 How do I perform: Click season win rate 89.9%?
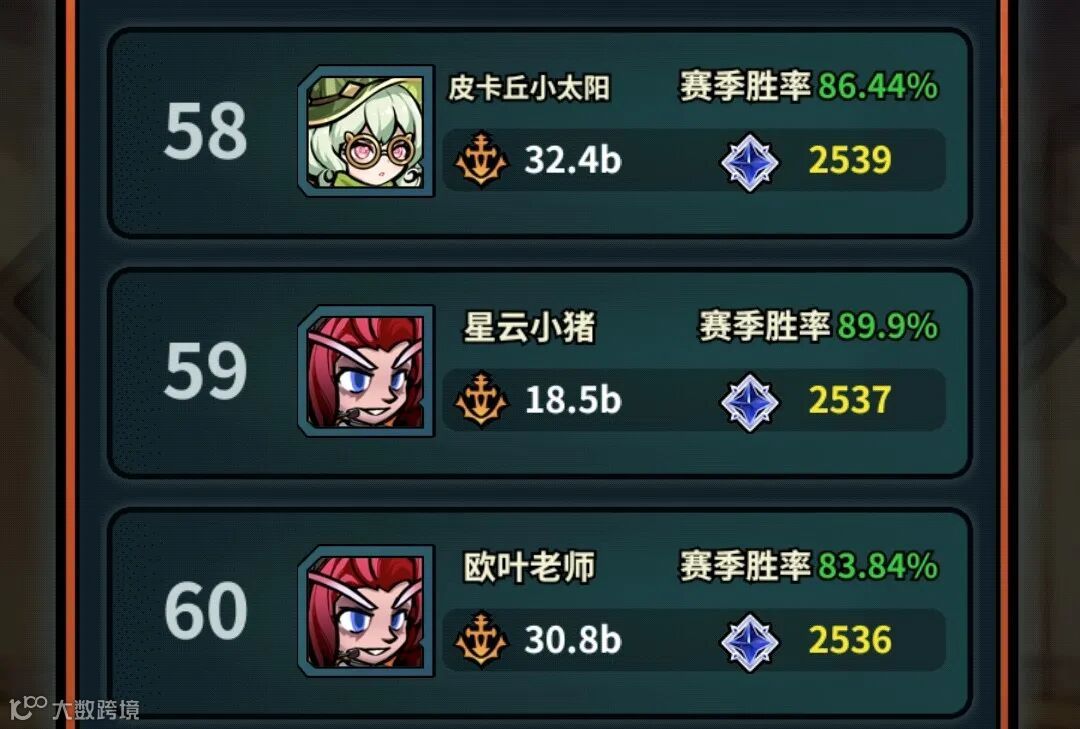888,326
